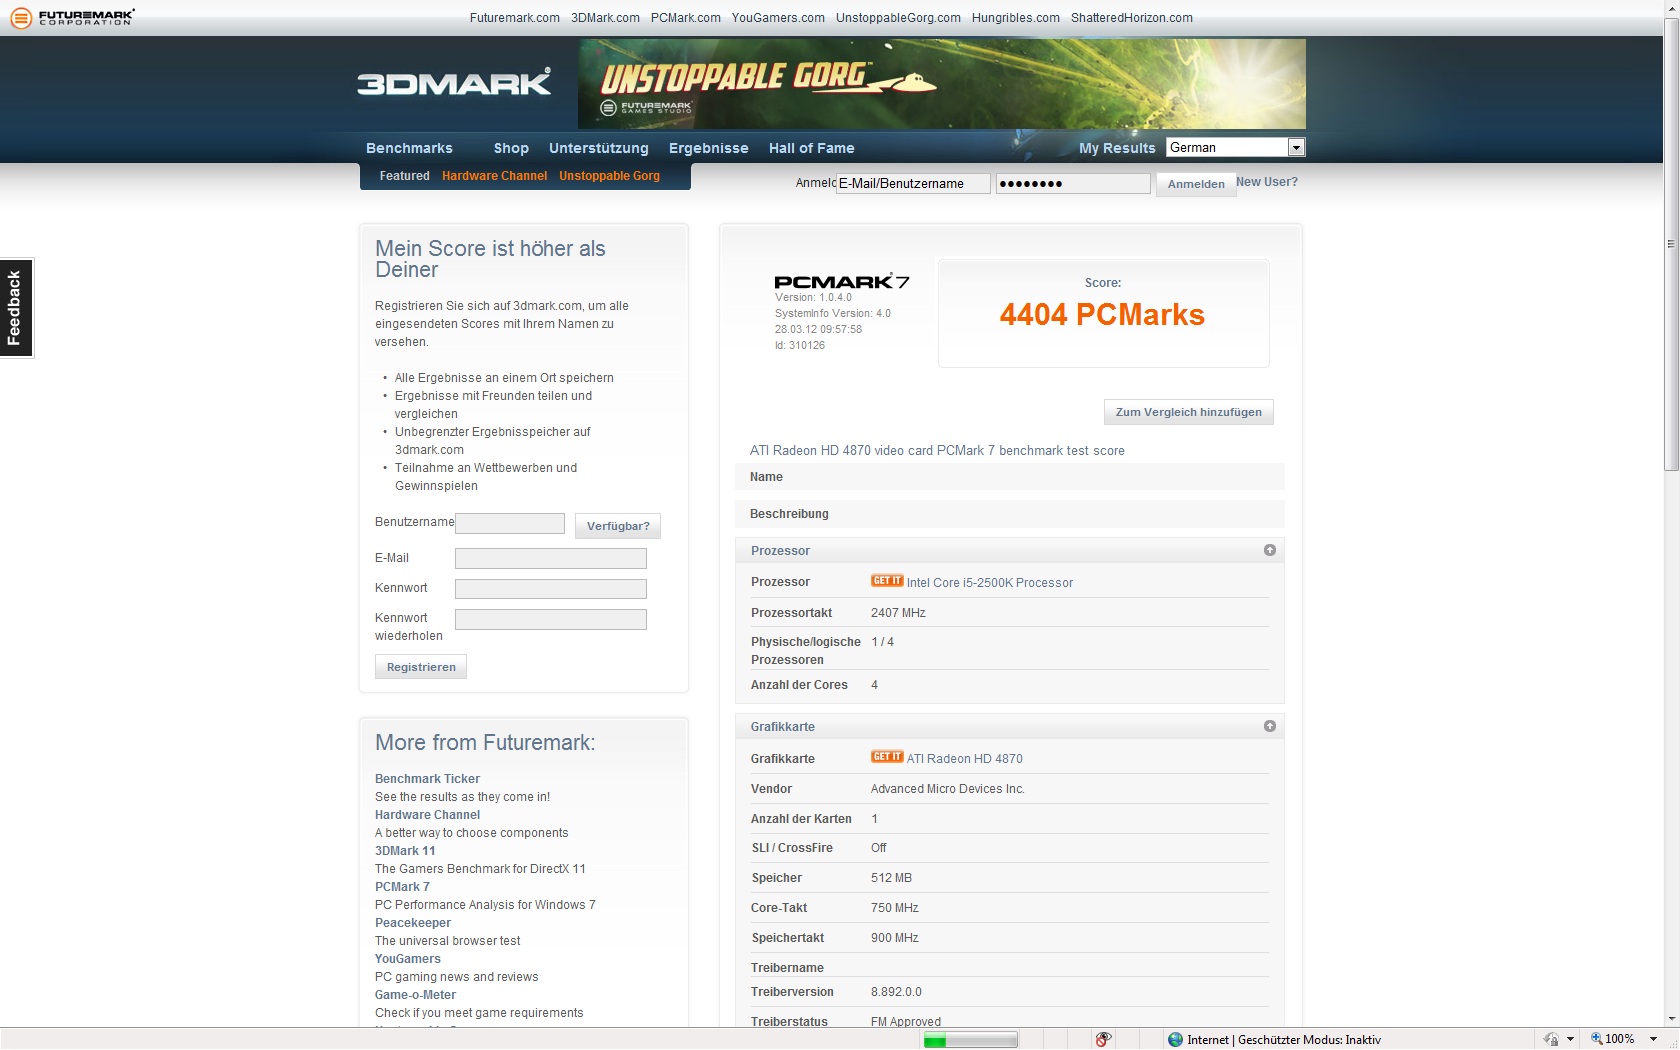Screen dimensions: 1680x1050
Task: Select the Featured sub-tab
Action: coord(404,176)
